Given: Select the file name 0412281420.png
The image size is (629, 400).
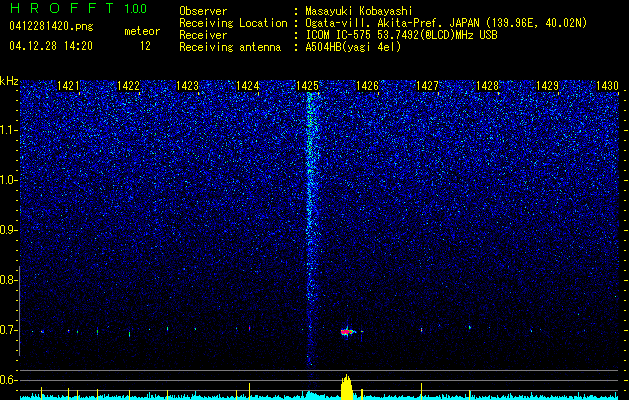Looking at the screenshot, I should pos(51,27).
